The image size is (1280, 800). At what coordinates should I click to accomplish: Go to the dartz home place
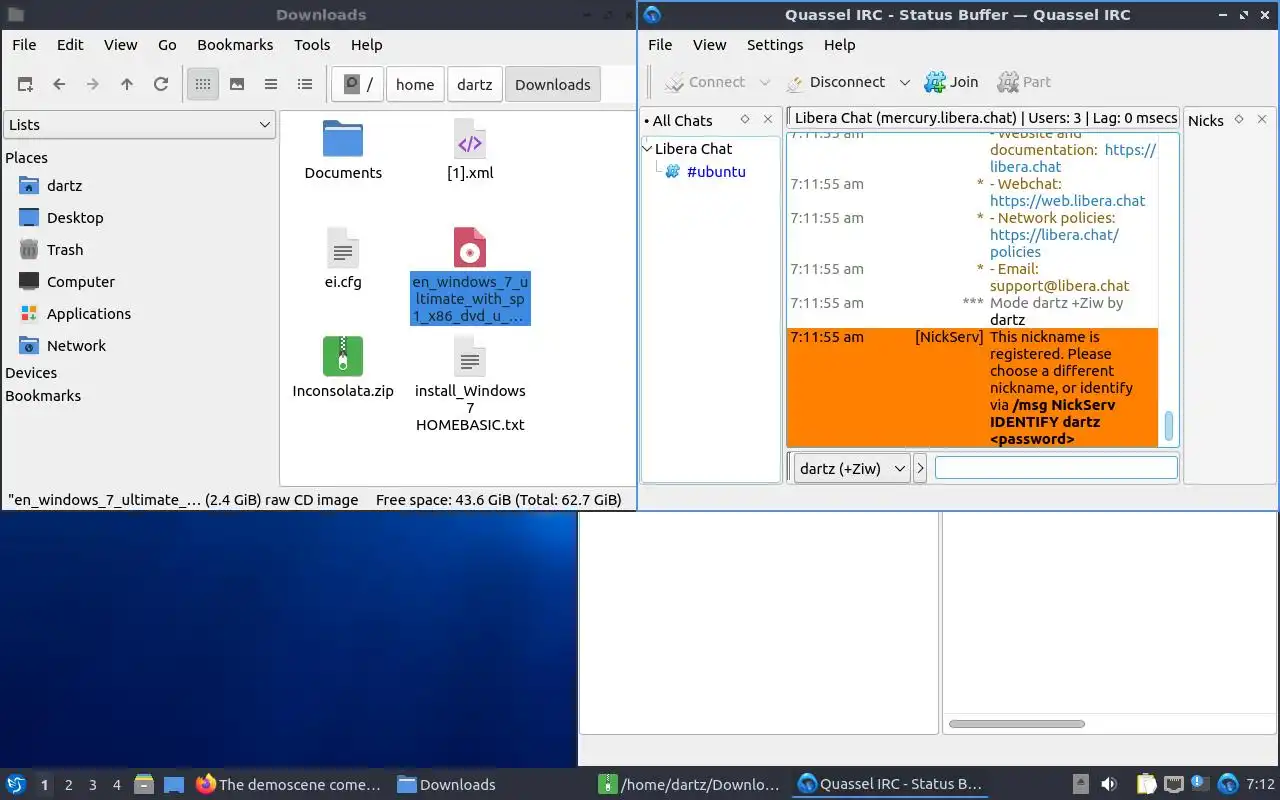pos(64,186)
